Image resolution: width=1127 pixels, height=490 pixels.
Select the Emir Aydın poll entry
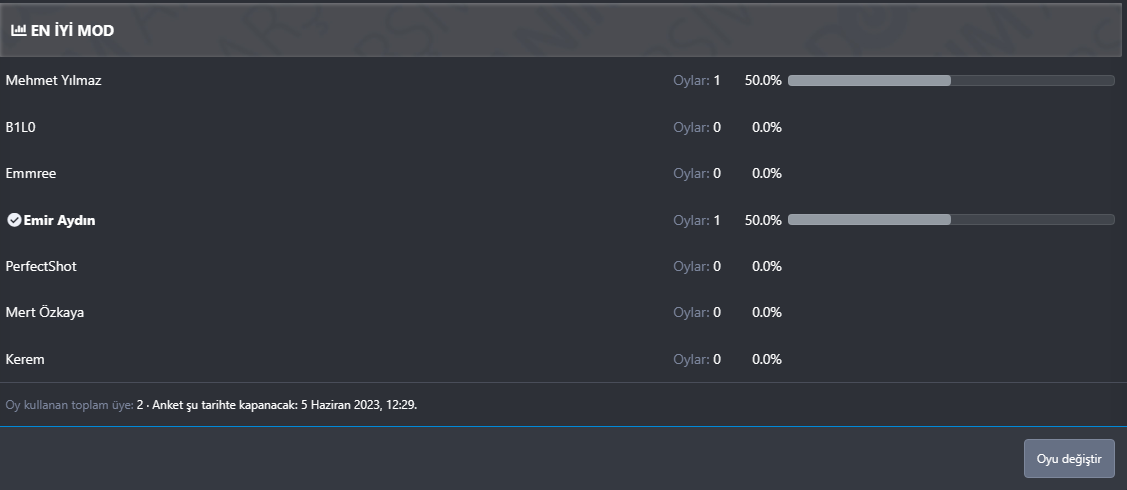[x=59, y=220]
